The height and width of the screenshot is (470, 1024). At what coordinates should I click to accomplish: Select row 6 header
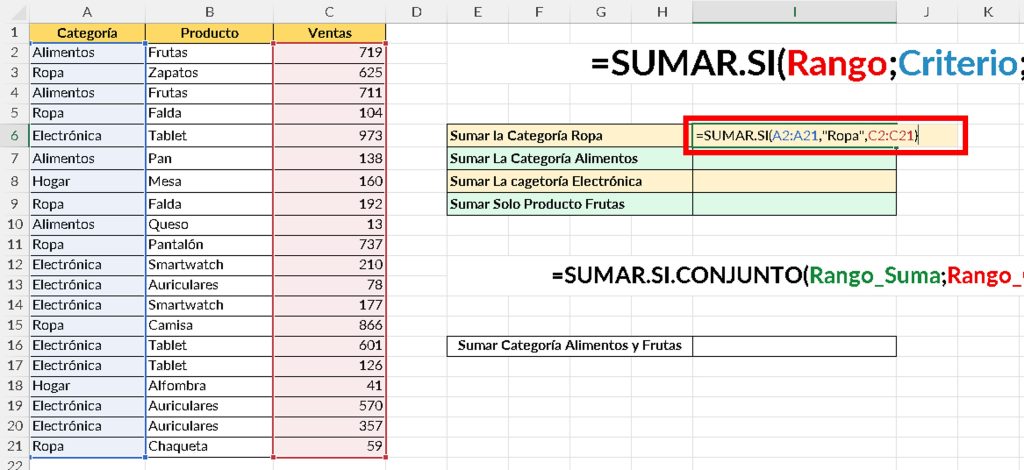point(14,134)
